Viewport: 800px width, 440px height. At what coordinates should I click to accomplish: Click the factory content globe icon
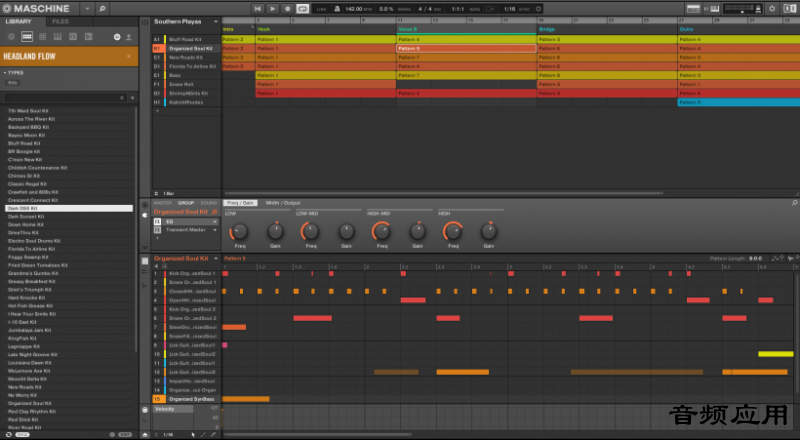pyautogui.click(x=117, y=37)
